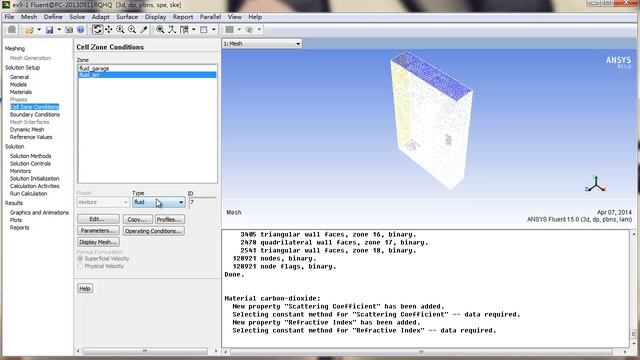
Task: Expand the Open file dropdown arrow
Action: click(x=39, y=30)
